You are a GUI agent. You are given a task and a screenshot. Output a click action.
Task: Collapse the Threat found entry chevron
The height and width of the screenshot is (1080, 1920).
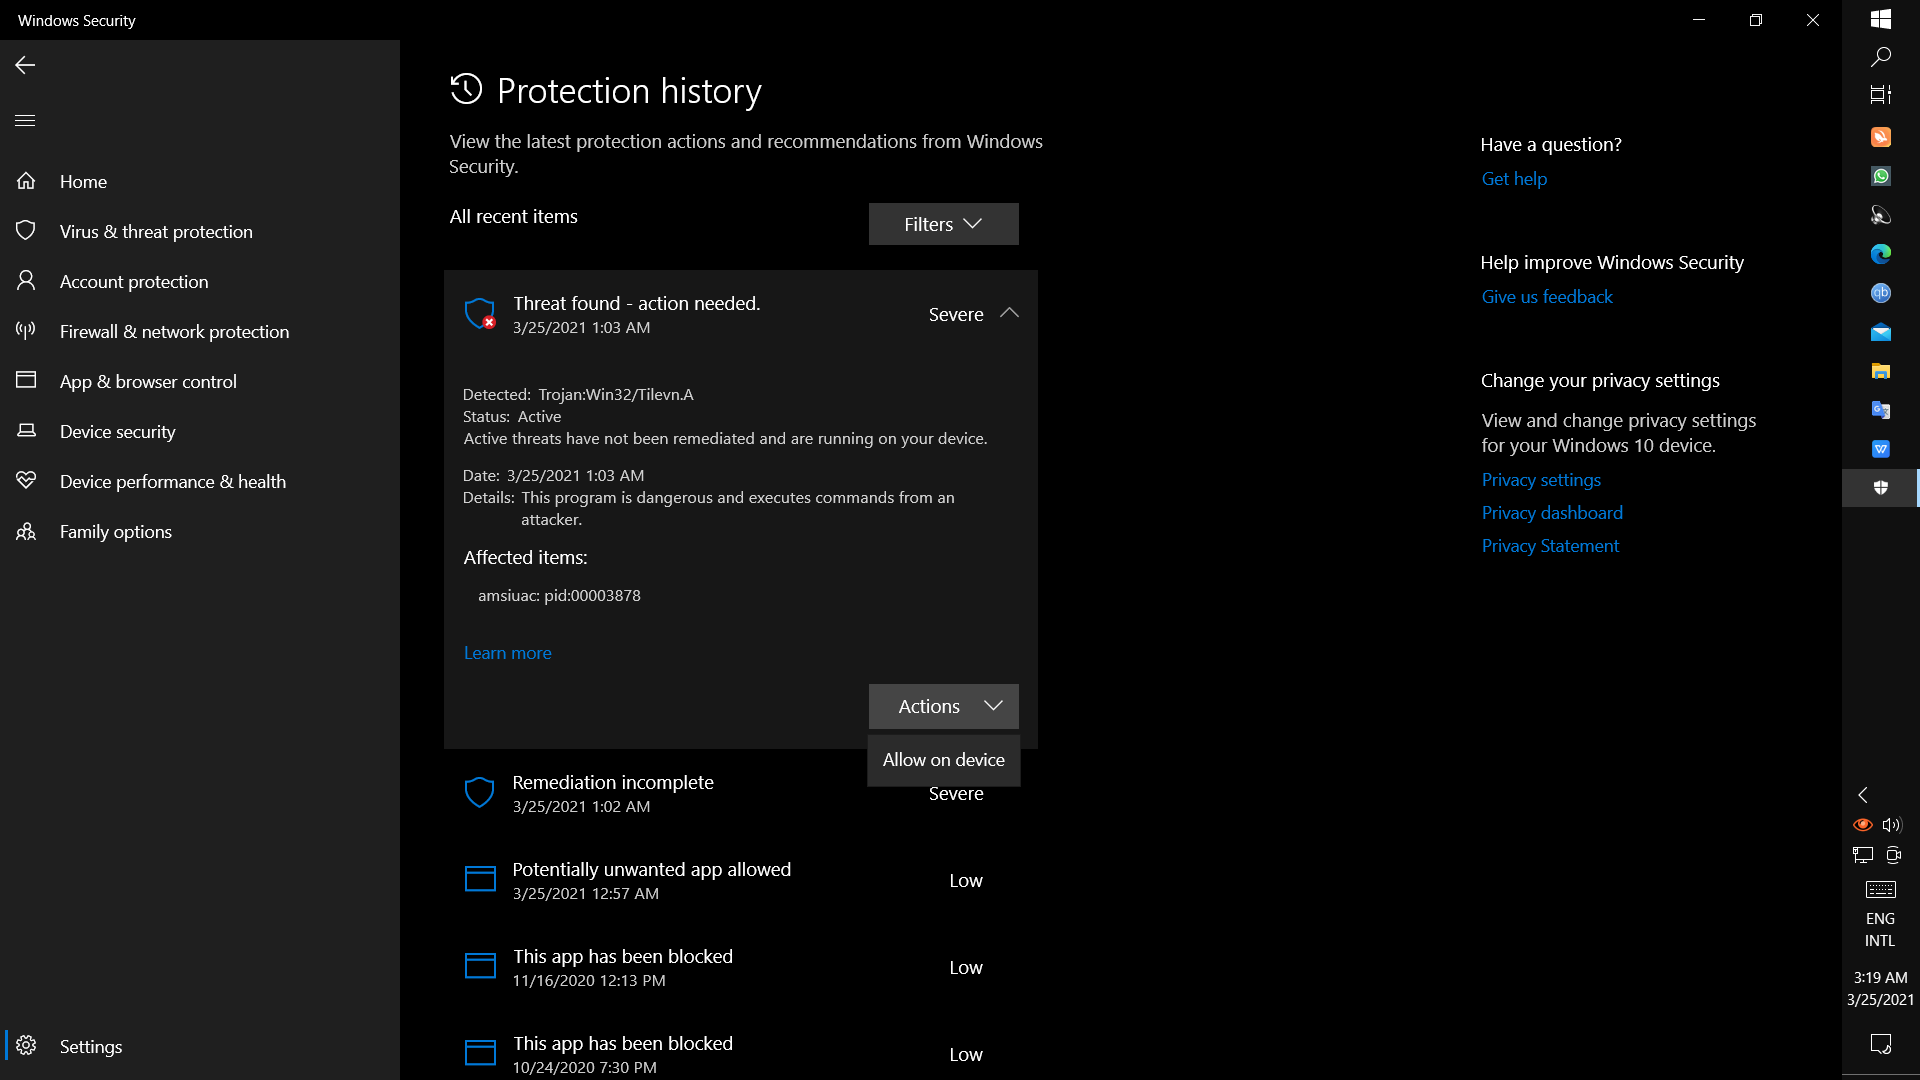point(1009,313)
